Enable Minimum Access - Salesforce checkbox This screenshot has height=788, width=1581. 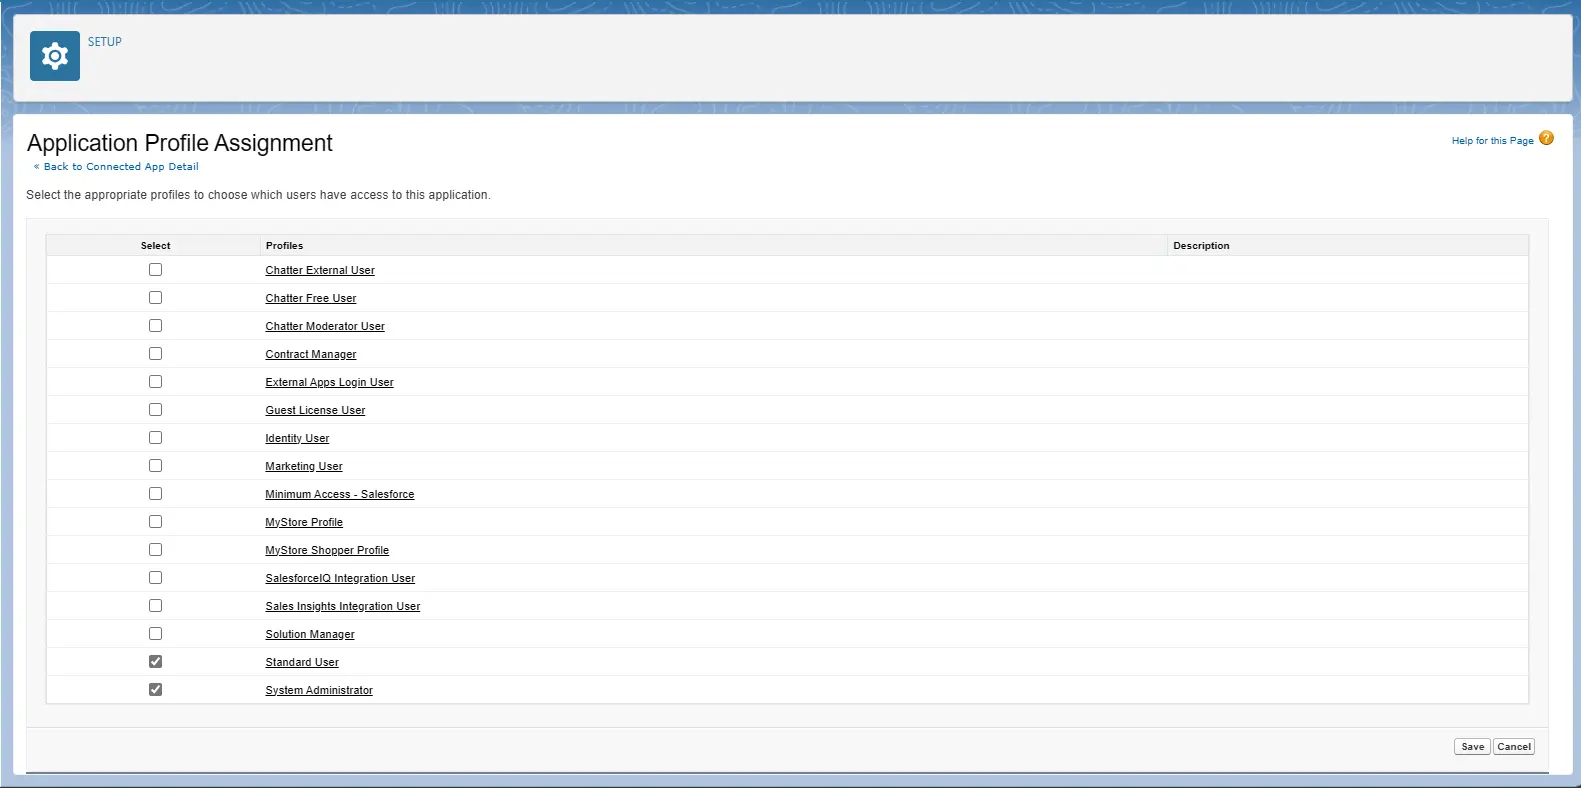click(155, 493)
